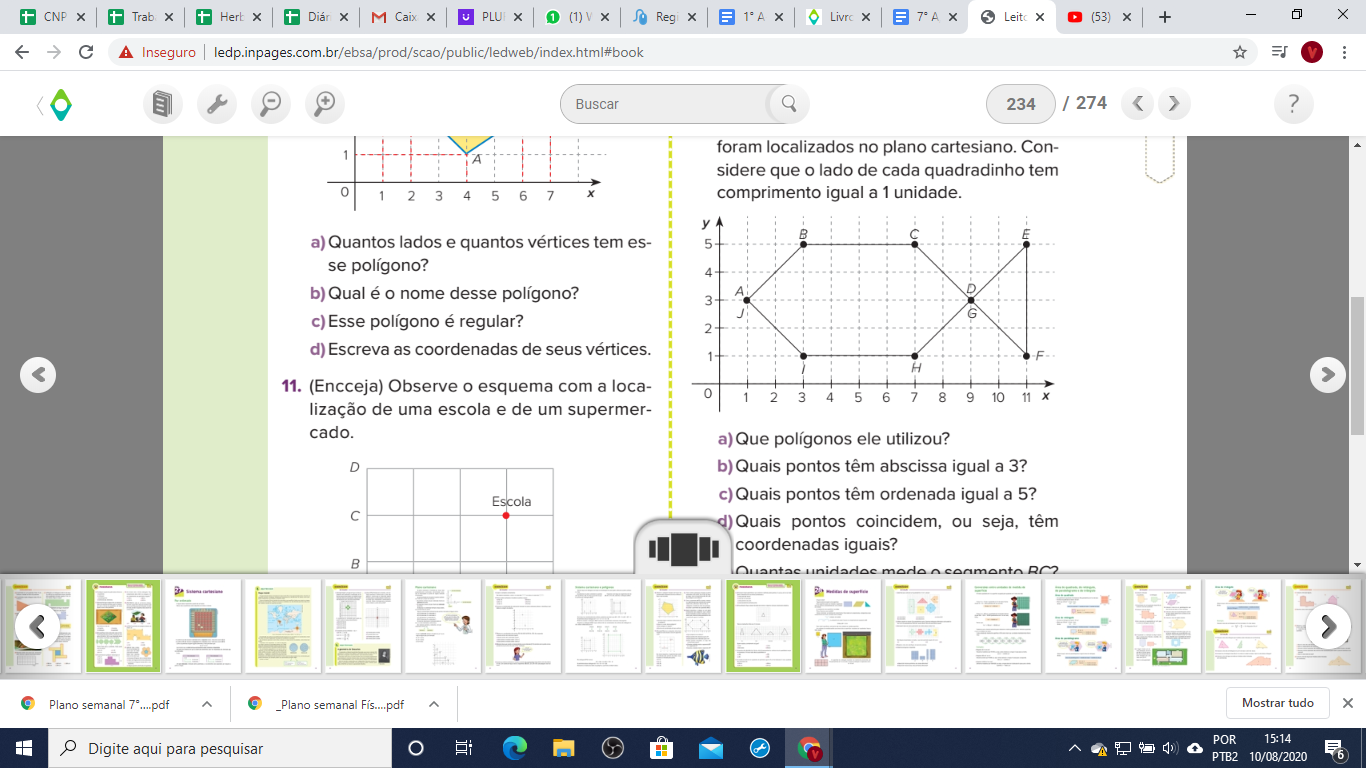The image size is (1366, 768).
Task: Click the green reader logo
Action: pyautogui.click(x=61, y=104)
